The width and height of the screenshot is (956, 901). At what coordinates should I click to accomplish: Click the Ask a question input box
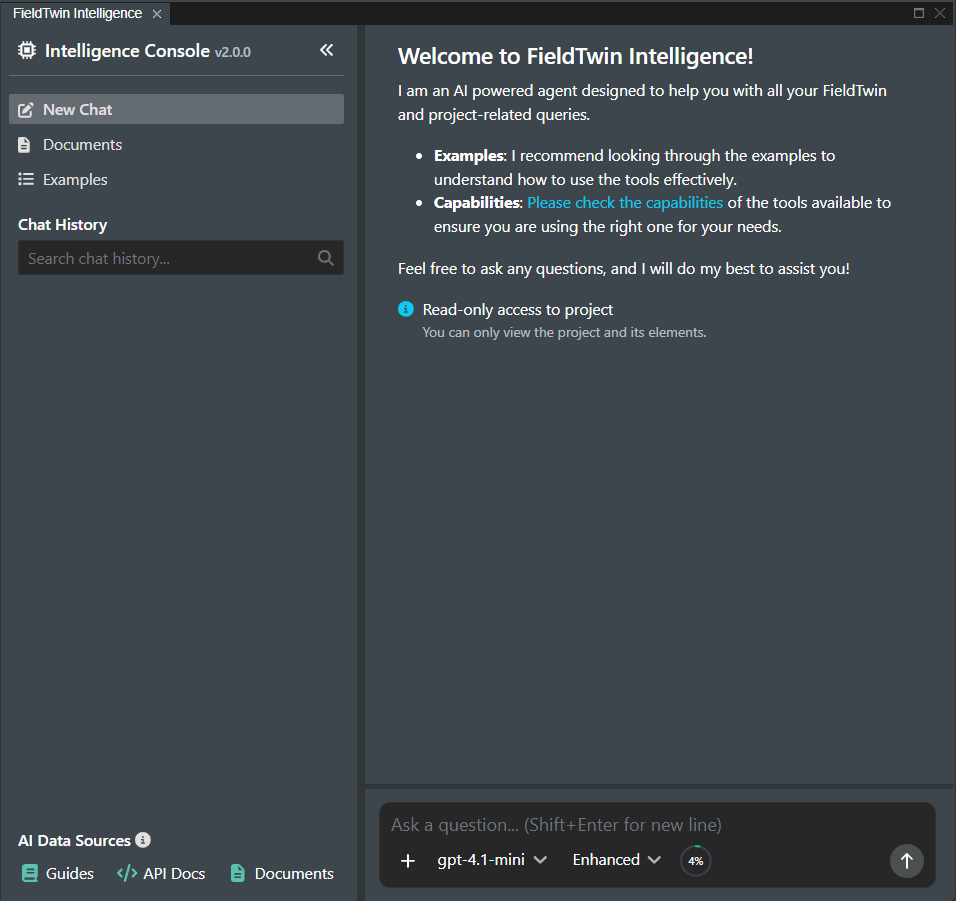656,825
